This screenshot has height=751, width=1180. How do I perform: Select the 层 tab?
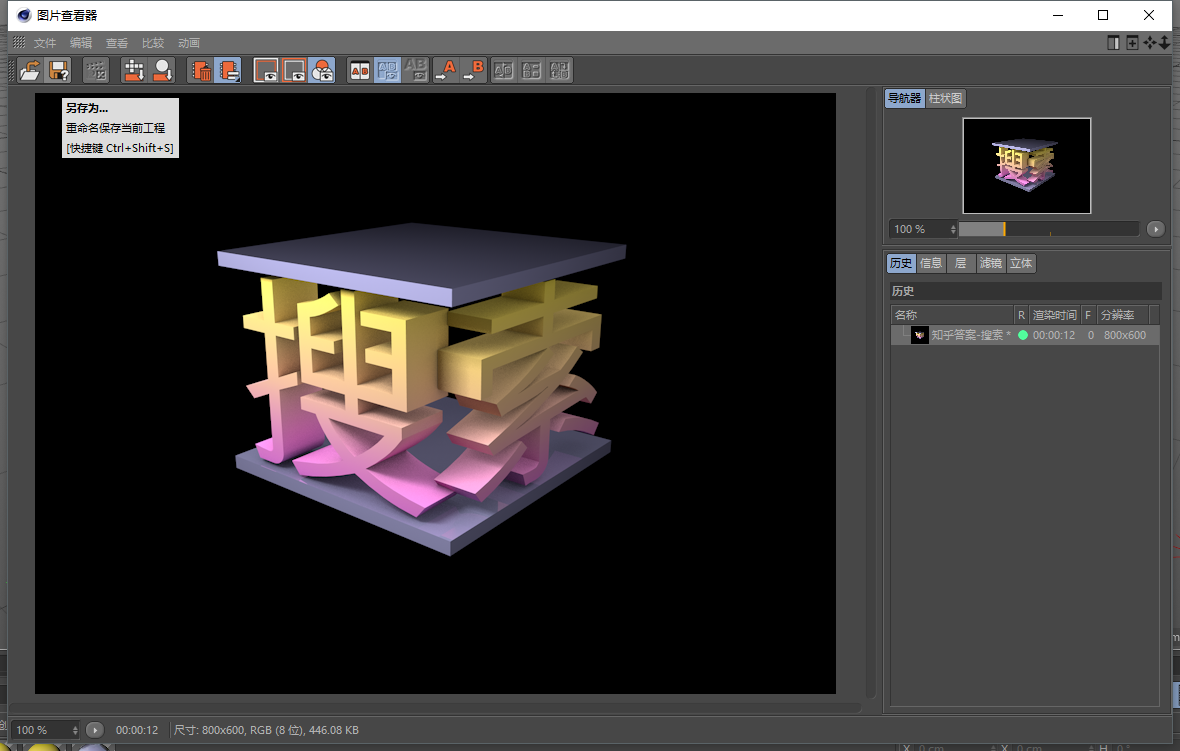[960, 263]
